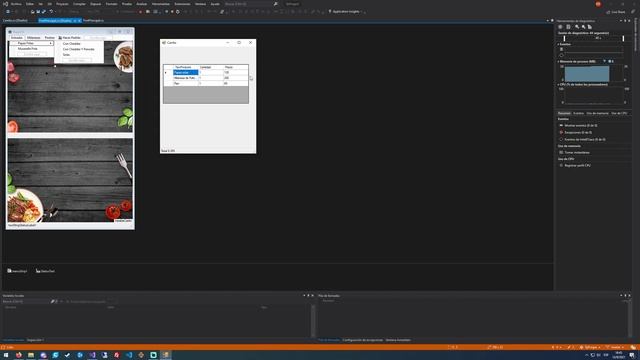Close the active FrmPrincipal design tab
640x360 pixels.
click(79, 20)
